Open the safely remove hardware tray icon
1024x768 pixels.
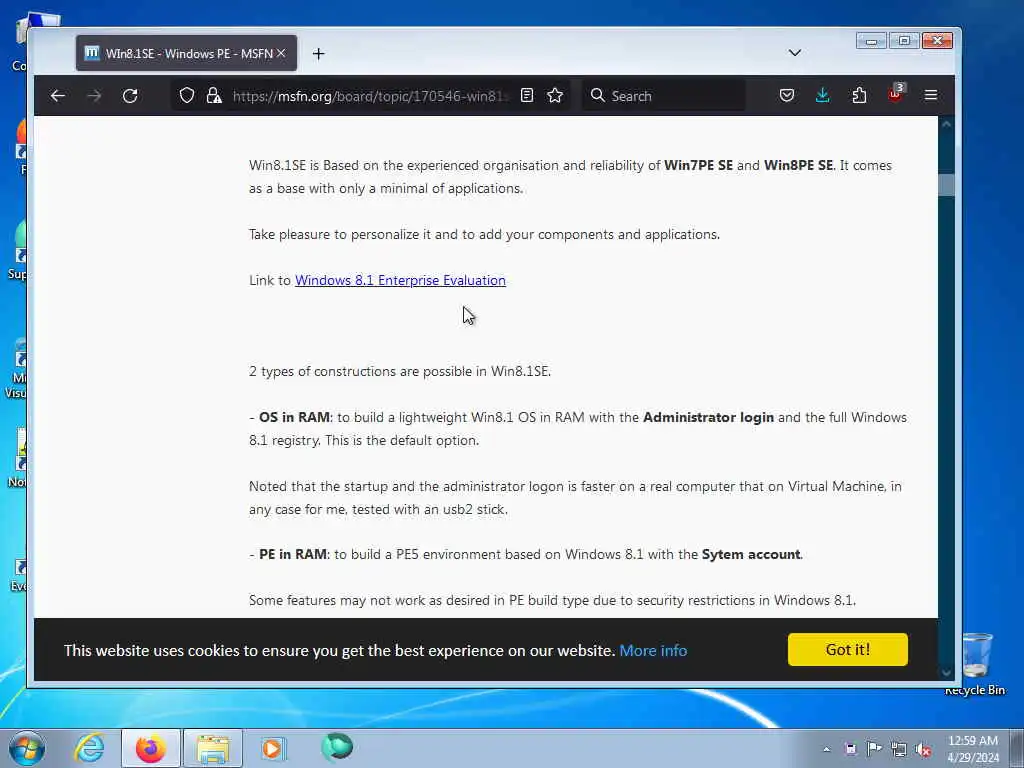(x=850, y=749)
